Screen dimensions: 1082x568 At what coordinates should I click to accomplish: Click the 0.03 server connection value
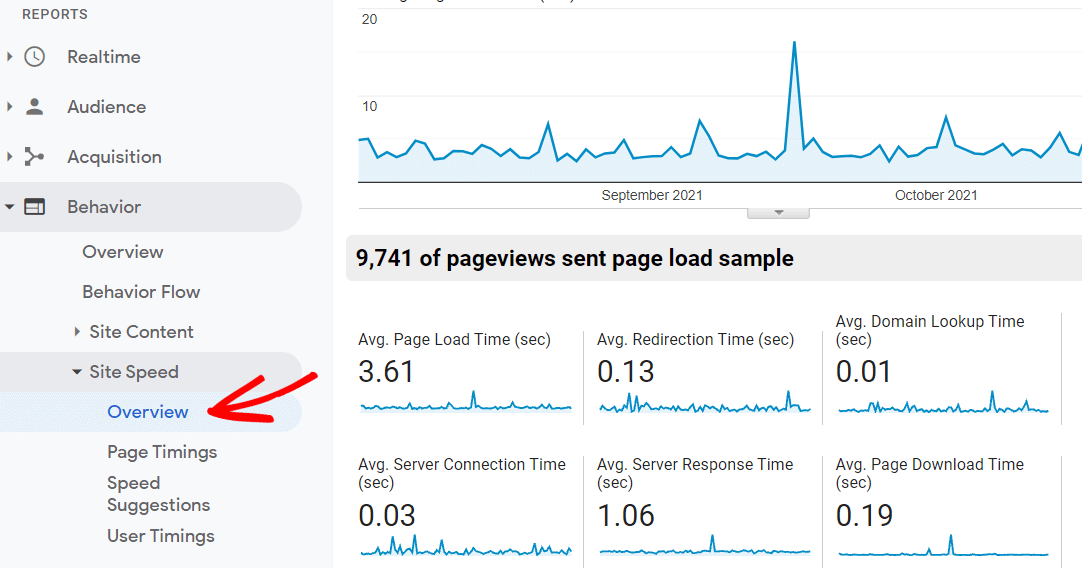386,516
